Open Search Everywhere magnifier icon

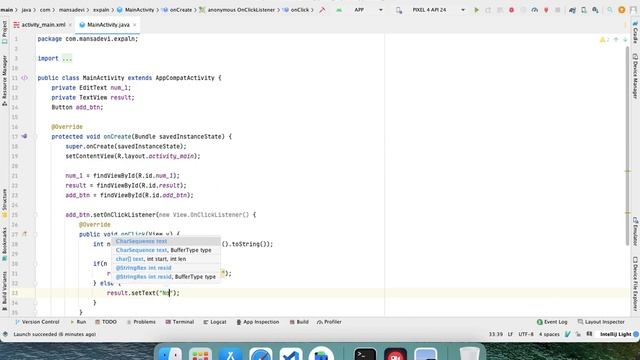[610, 10]
